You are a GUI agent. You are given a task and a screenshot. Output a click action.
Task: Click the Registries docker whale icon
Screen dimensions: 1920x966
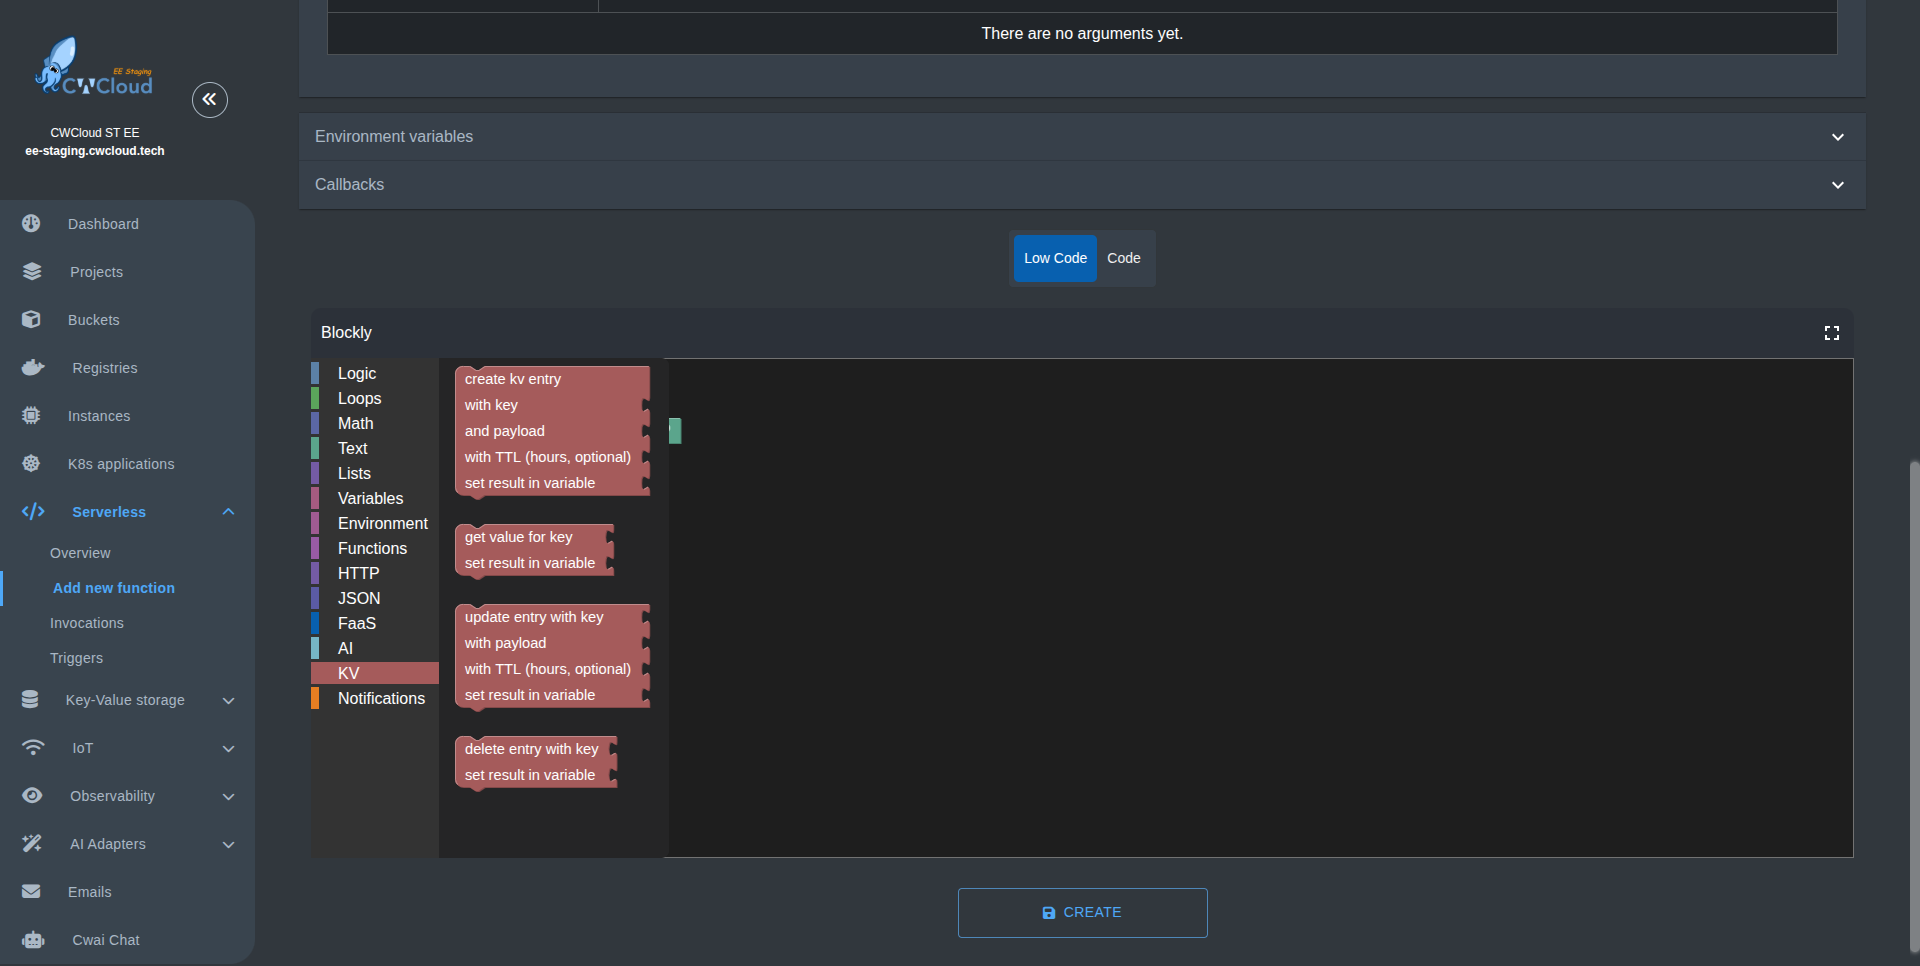click(x=33, y=368)
